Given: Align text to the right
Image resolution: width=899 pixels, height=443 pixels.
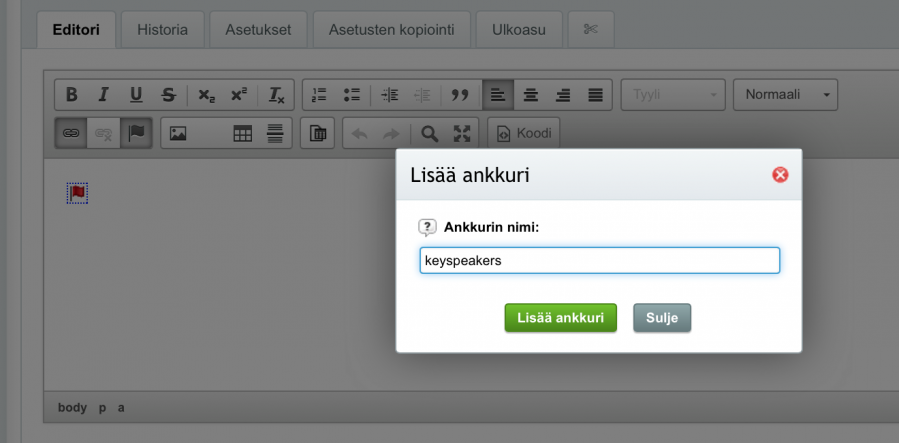Looking at the screenshot, I should [563, 95].
